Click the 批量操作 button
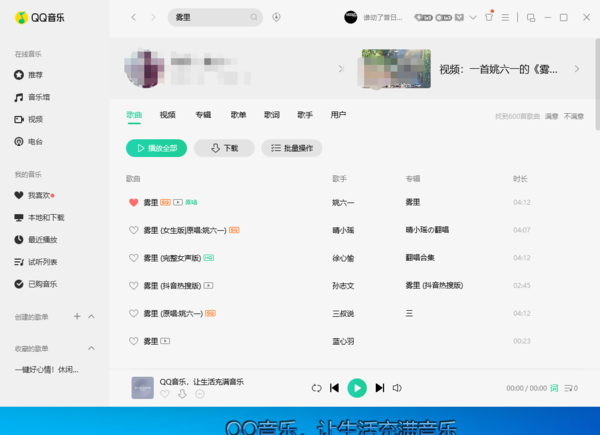This screenshot has width=600, height=435. [x=291, y=148]
